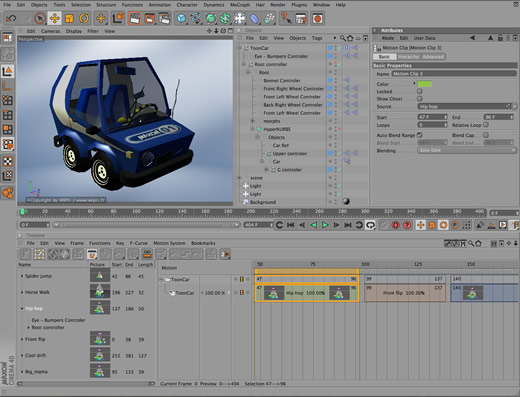Viewport: 520px width, 397px height.
Task: Select the Hip hop motion clip
Action: pyautogui.click(x=307, y=293)
